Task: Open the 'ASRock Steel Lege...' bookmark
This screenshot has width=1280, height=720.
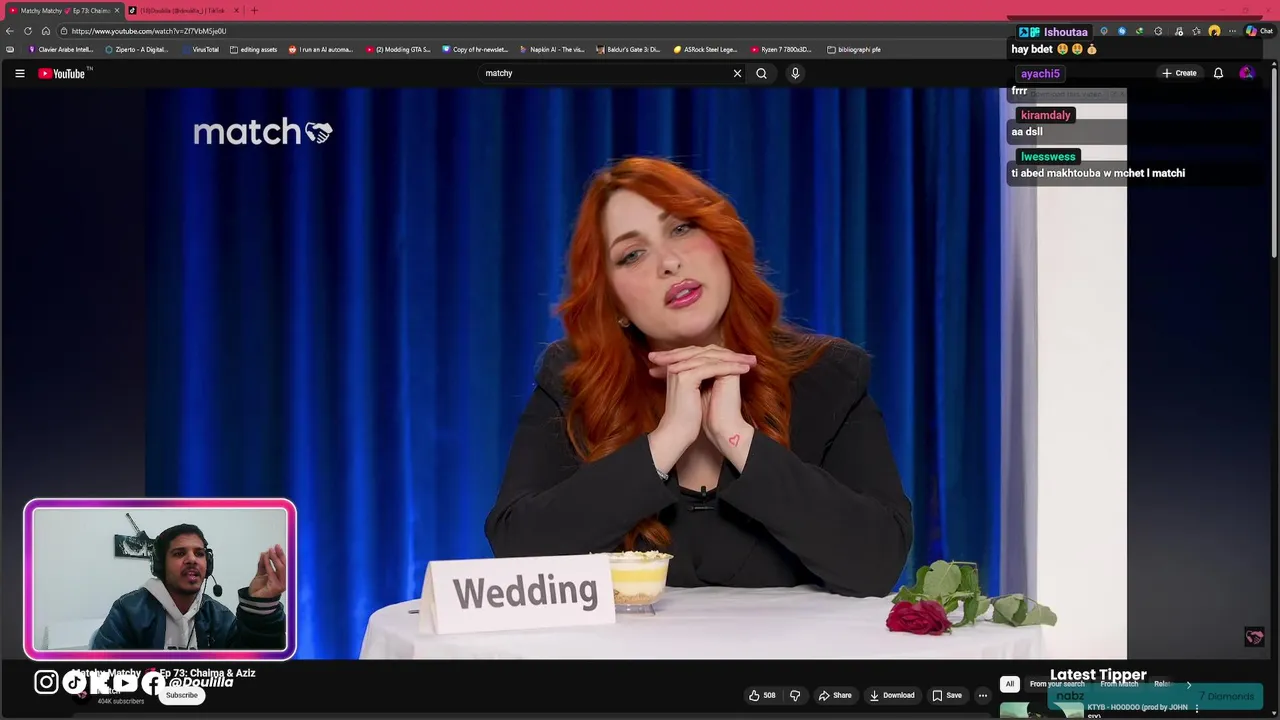Action: click(706, 49)
